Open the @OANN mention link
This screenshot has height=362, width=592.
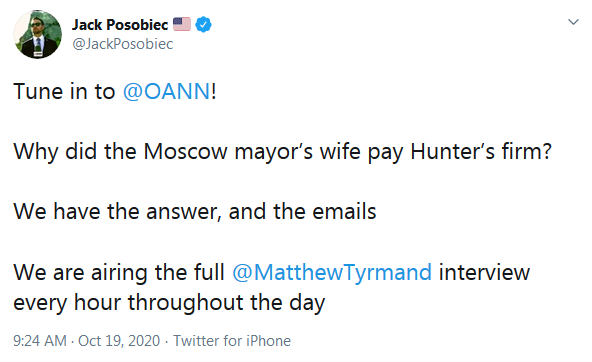coord(166,91)
